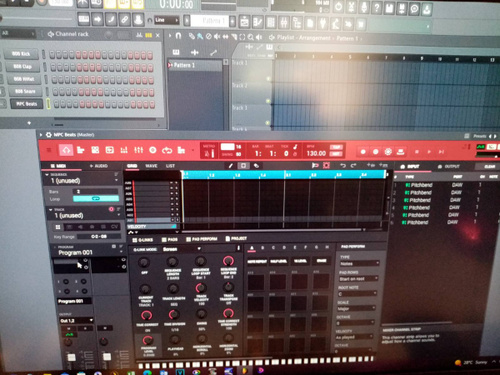Open the MPC Beats home view icon

point(66,150)
